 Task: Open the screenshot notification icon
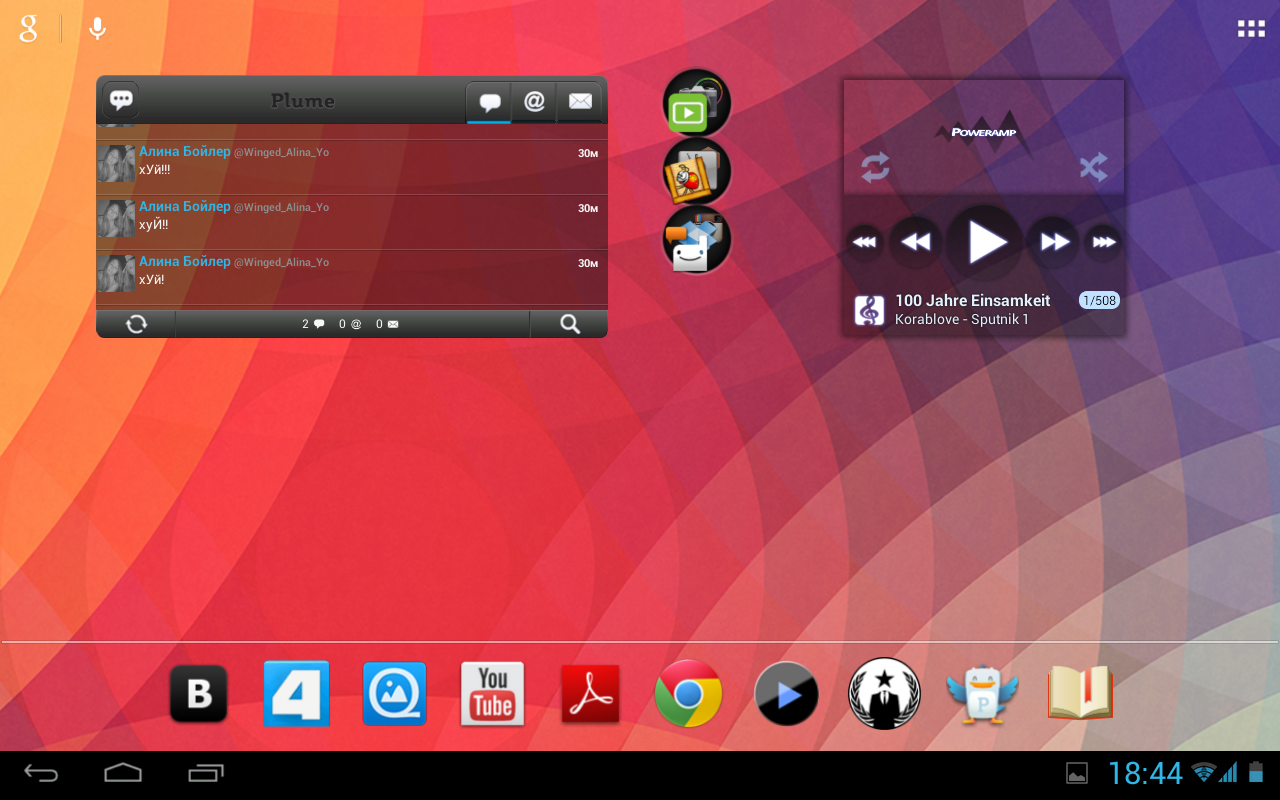click(x=1077, y=773)
